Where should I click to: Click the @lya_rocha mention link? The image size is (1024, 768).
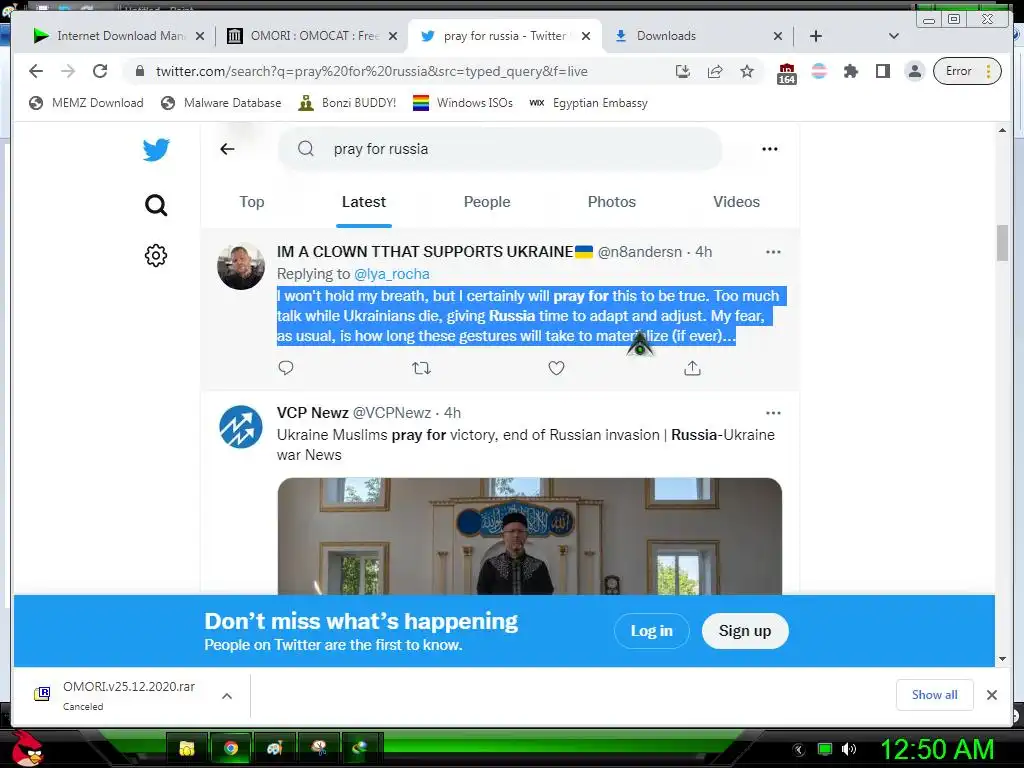(x=392, y=274)
